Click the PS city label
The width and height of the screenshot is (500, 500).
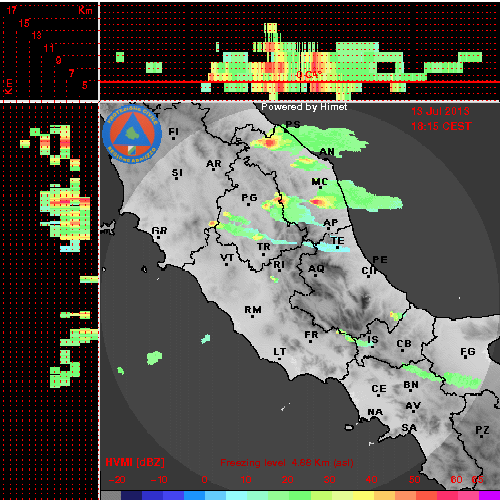293,124
